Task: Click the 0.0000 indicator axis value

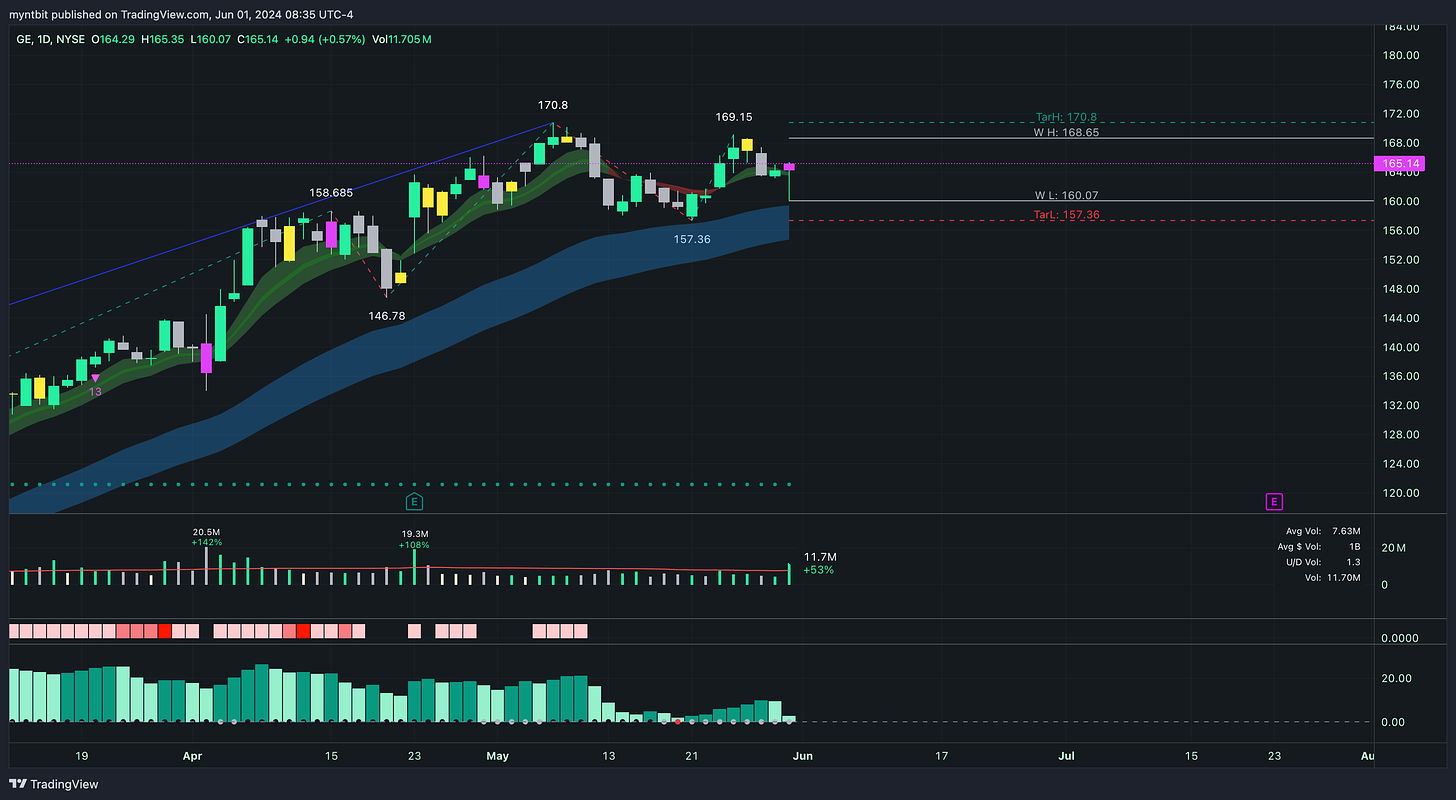Action: click(x=1400, y=638)
